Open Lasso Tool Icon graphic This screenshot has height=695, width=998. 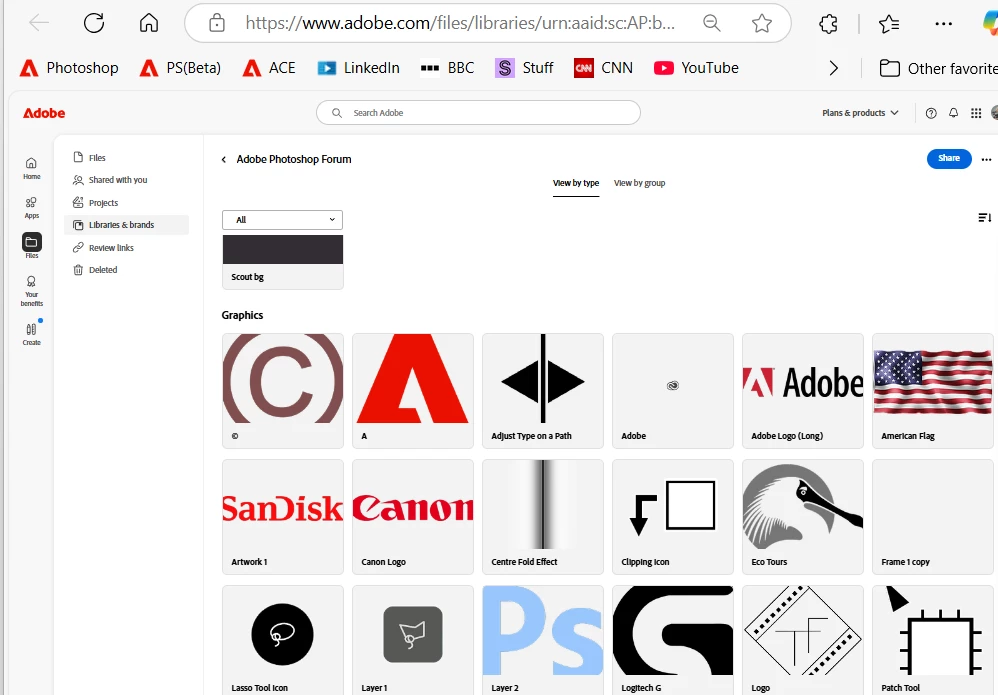click(283, 640)
